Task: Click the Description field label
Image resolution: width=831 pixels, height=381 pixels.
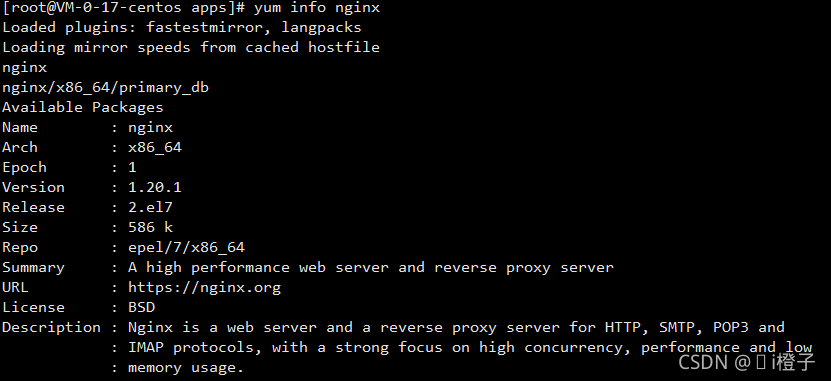Action: click(51, 328)
